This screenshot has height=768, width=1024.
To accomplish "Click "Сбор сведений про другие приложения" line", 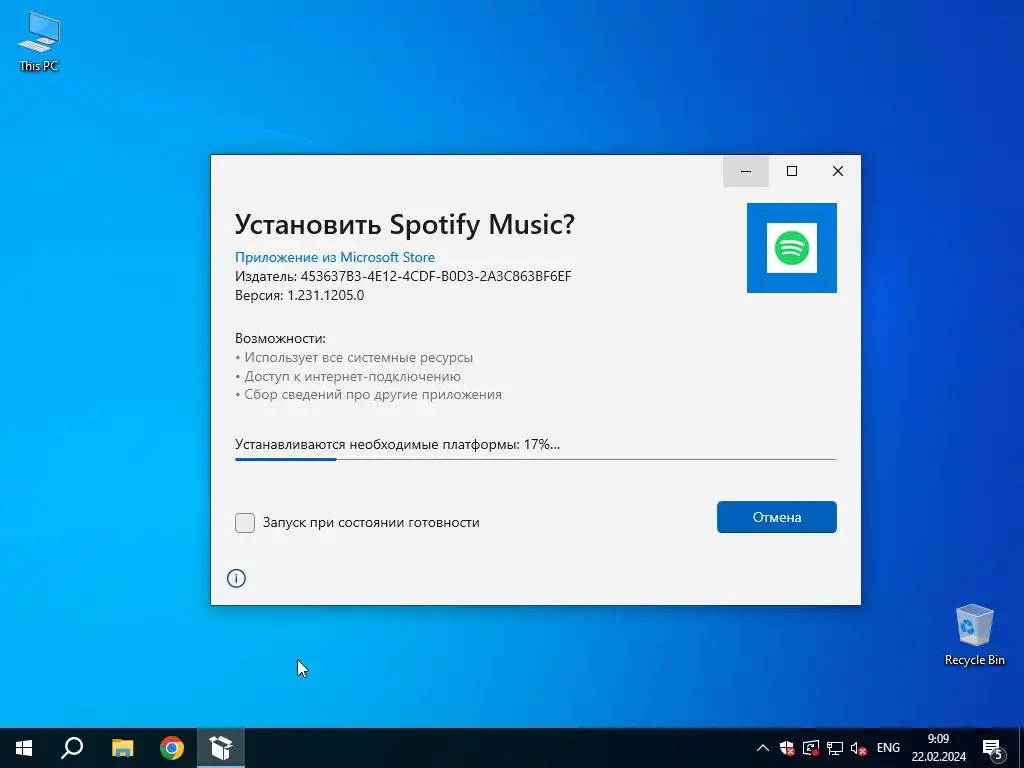I will point(368,395).
